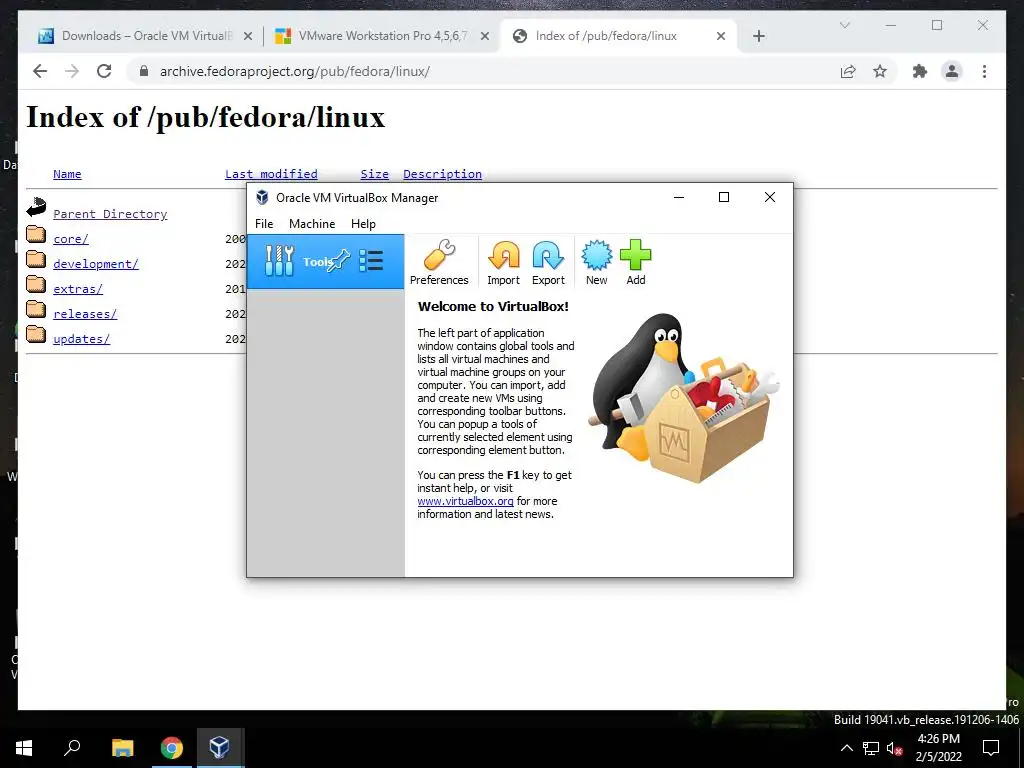Close the Index of /pub/fedora/linux tab
The width and height of the screenshot is (1024, 768).
coord(721,36)
